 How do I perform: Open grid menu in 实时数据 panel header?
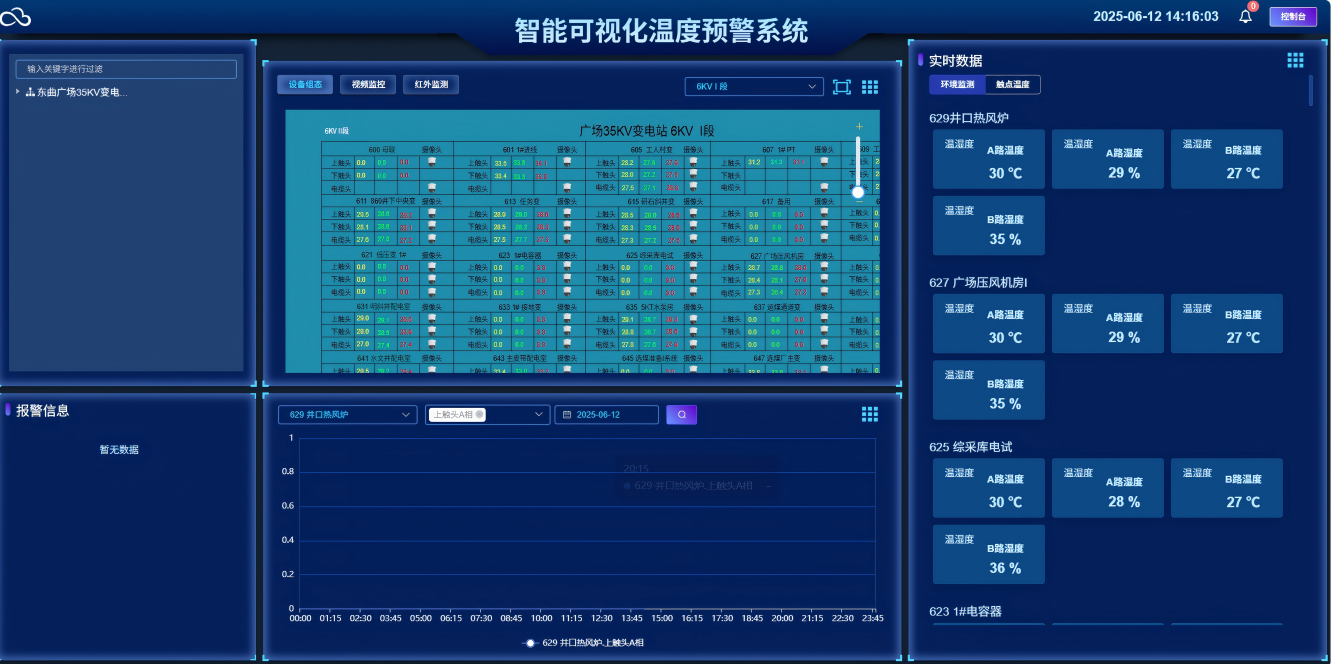(x=1295, y=60)
